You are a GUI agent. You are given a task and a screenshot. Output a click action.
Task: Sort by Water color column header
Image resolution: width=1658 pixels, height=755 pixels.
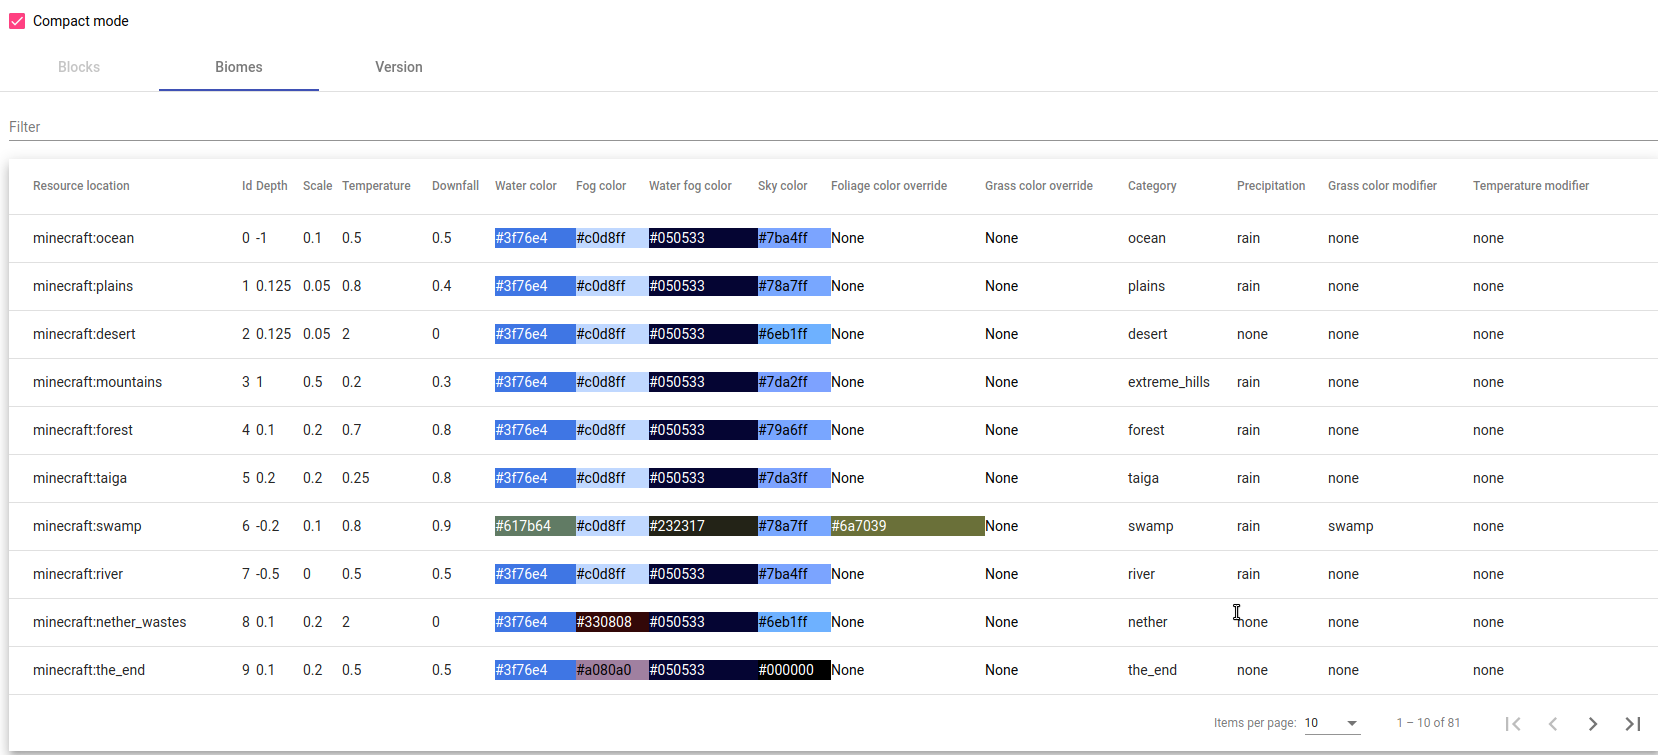tap(526, 186)
